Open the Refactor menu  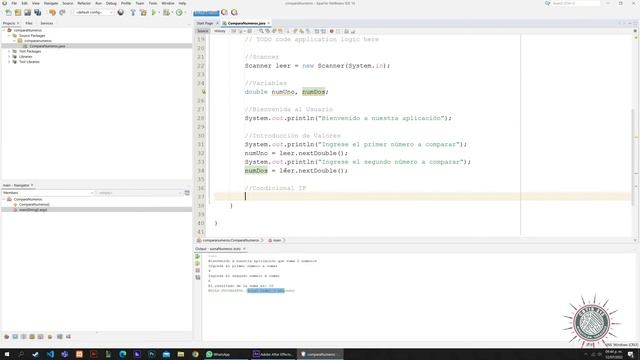tap(84, 3)
